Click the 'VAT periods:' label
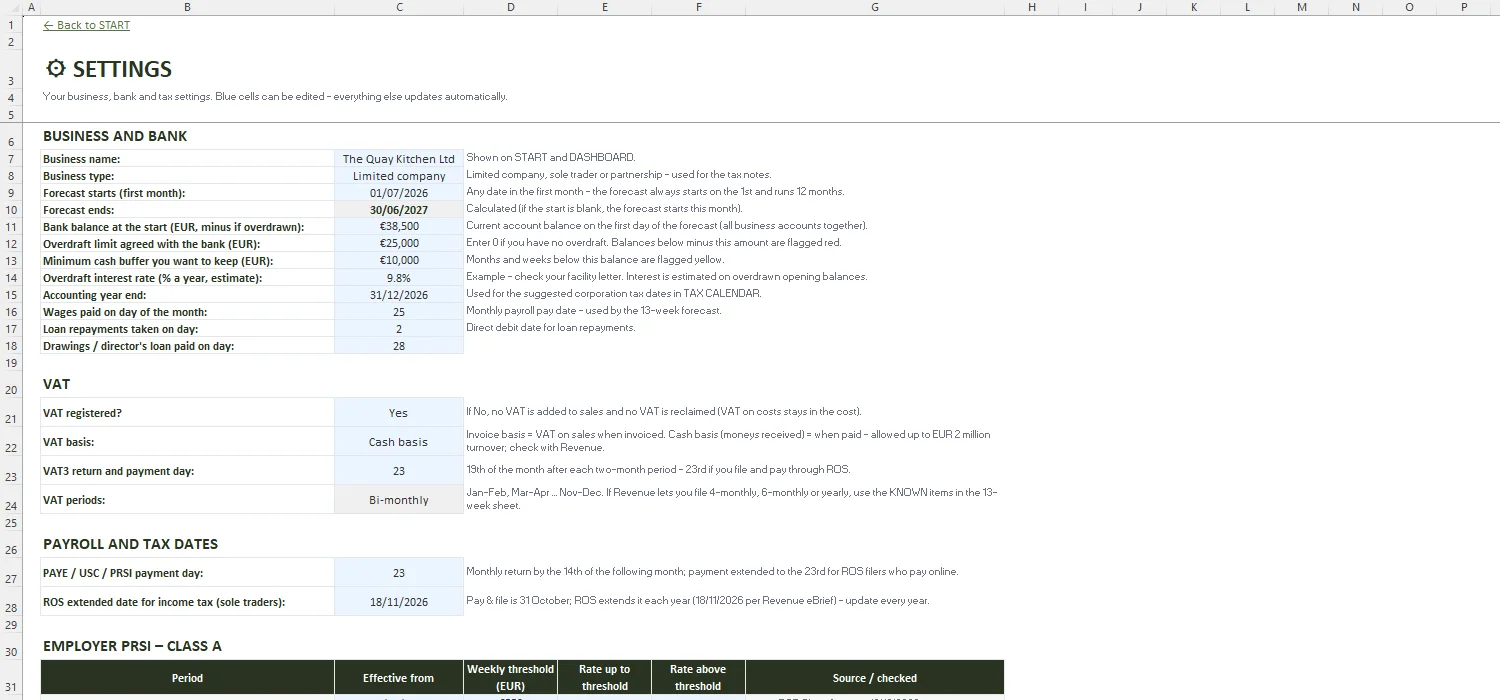The image size is (1500, 700). 74,500
